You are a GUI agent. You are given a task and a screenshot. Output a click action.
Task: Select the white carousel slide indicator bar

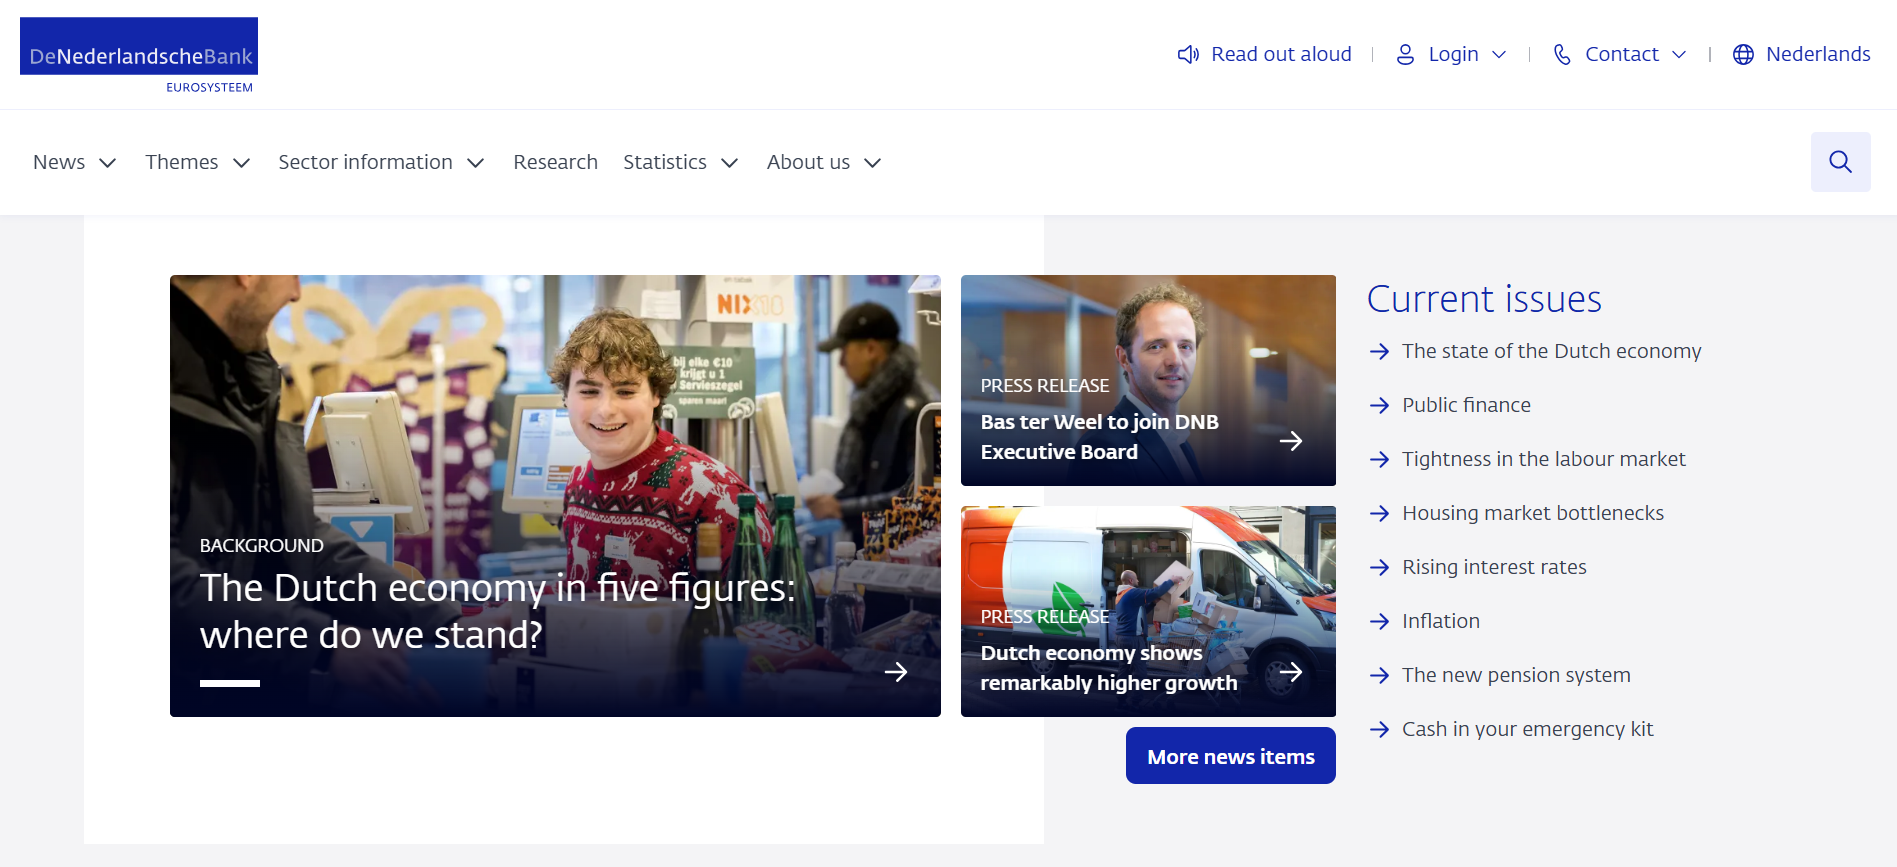(x=230, y=684)
